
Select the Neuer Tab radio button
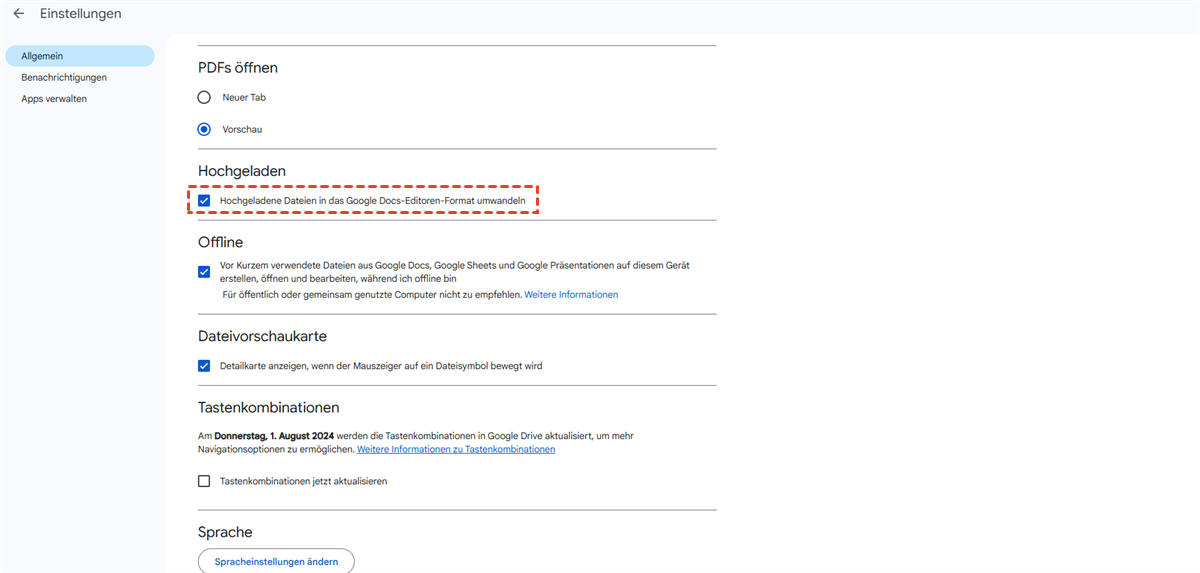(x=204, y=97)
